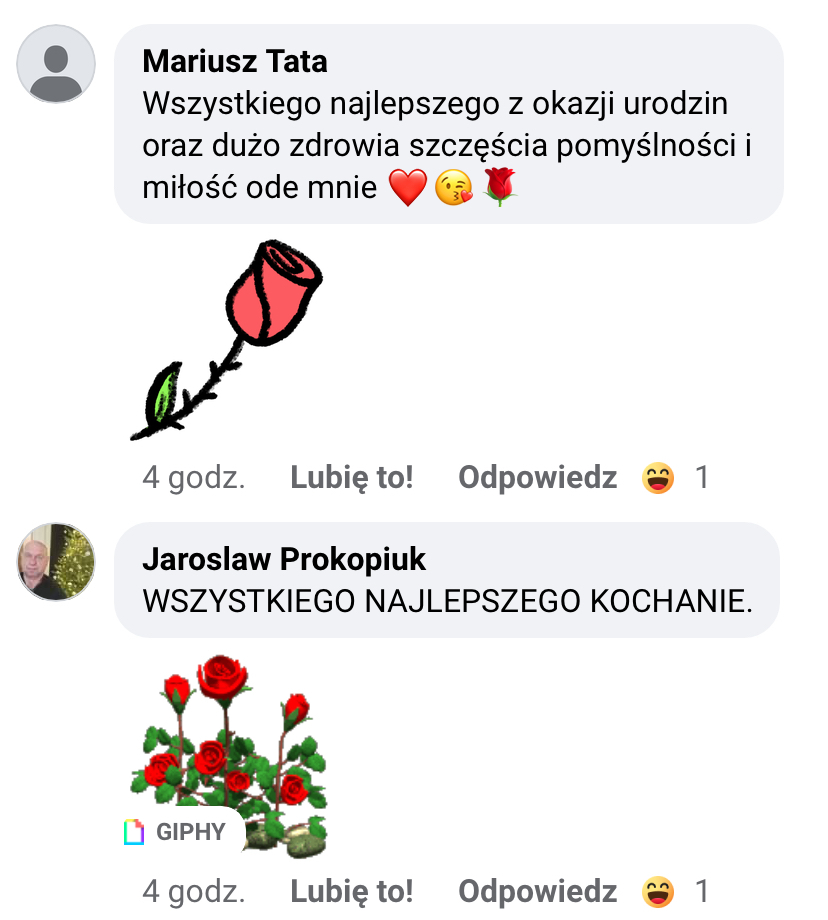Click the reaction count 1 on Mariusz's comment

pos(702,478)
